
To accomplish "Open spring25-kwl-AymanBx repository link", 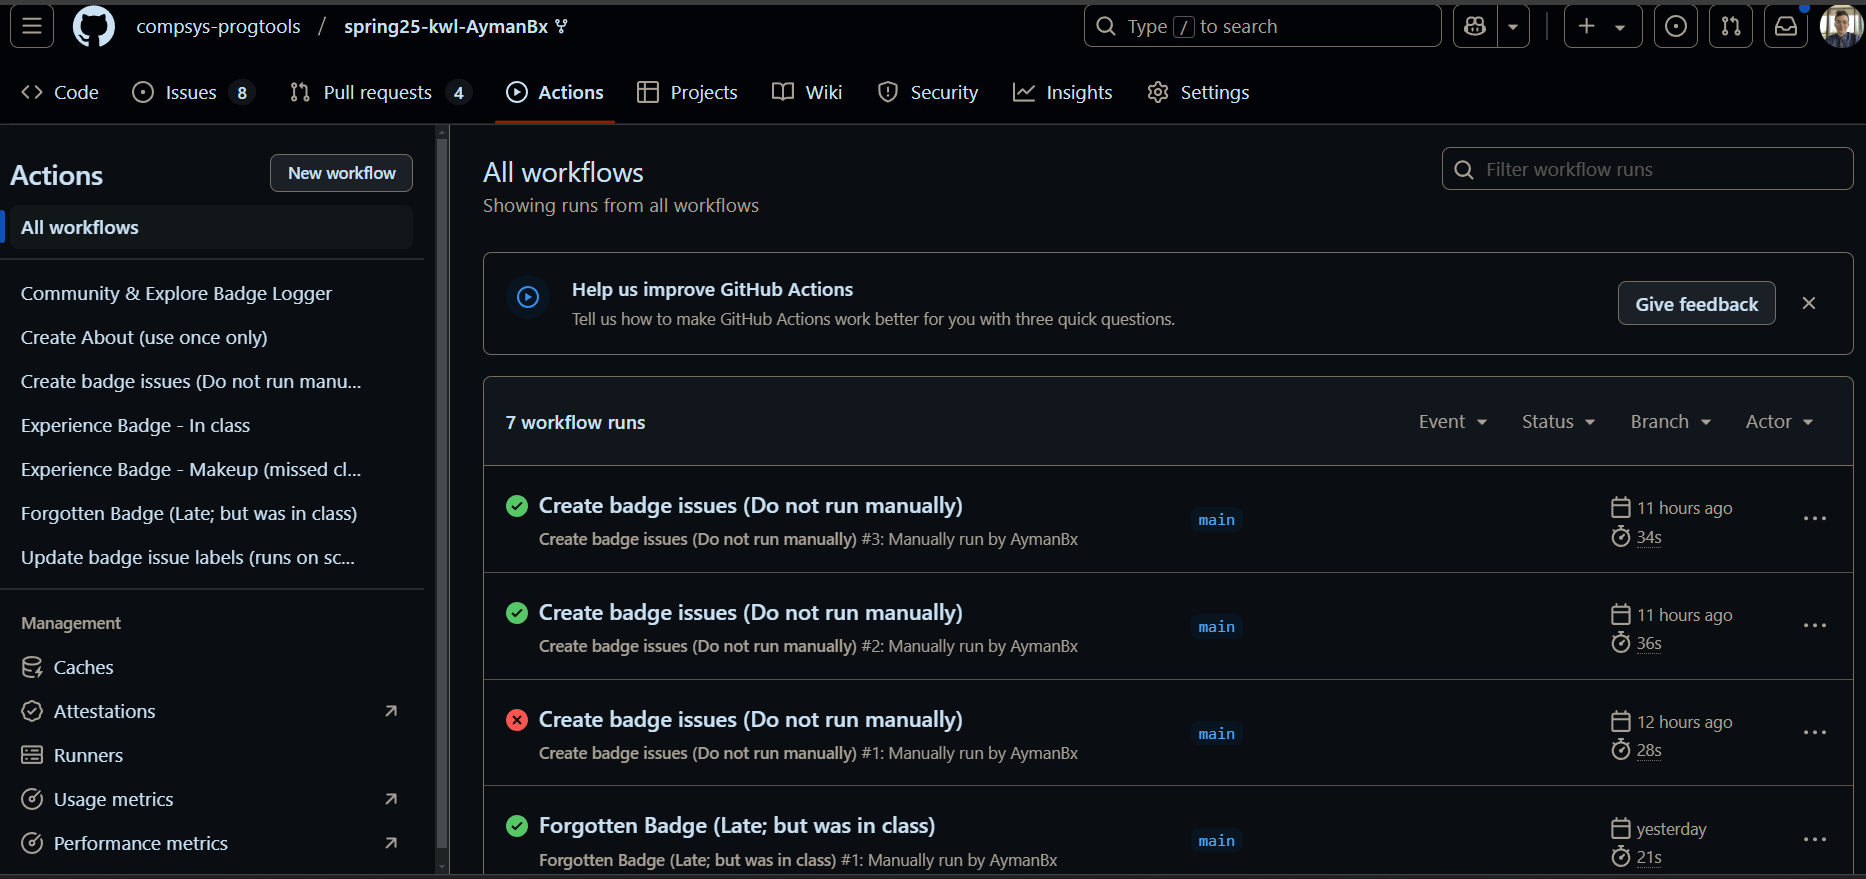I will 446,27.
